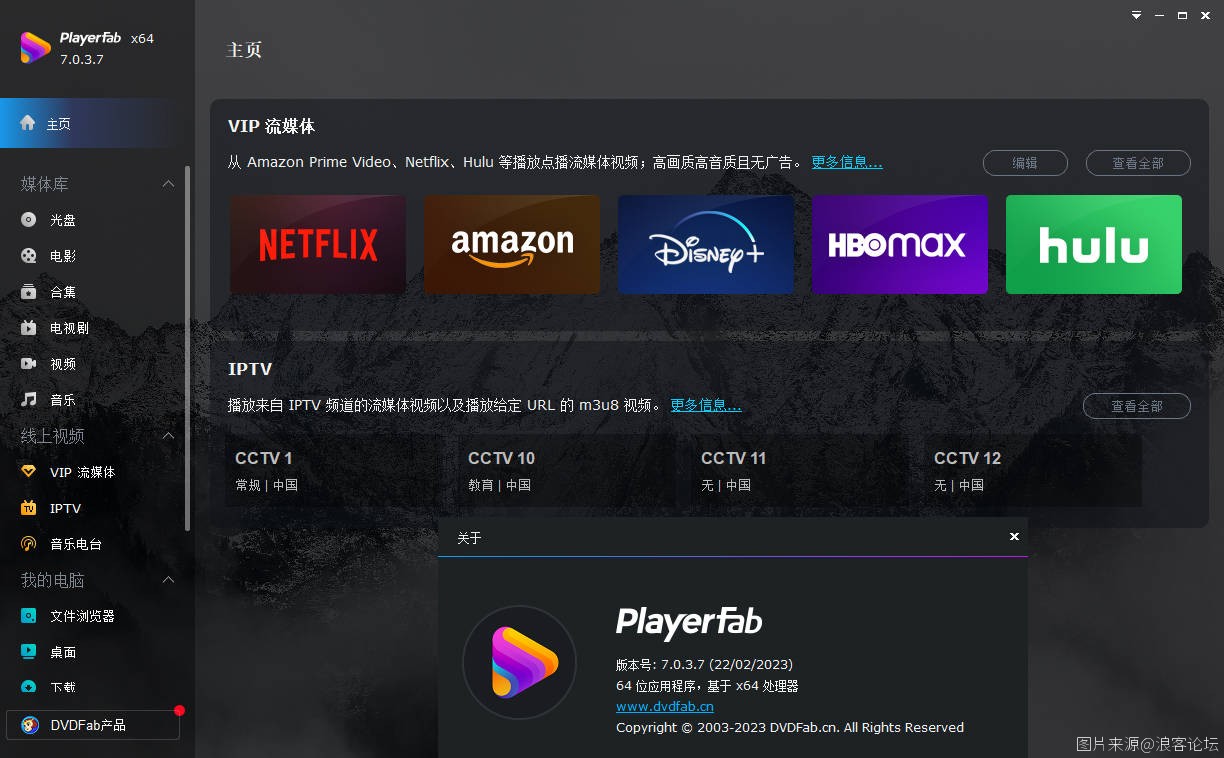Click the collection icon for 合集
Image resolution: width=1224 pixels, height=758 pixels.
pos(29,292)
